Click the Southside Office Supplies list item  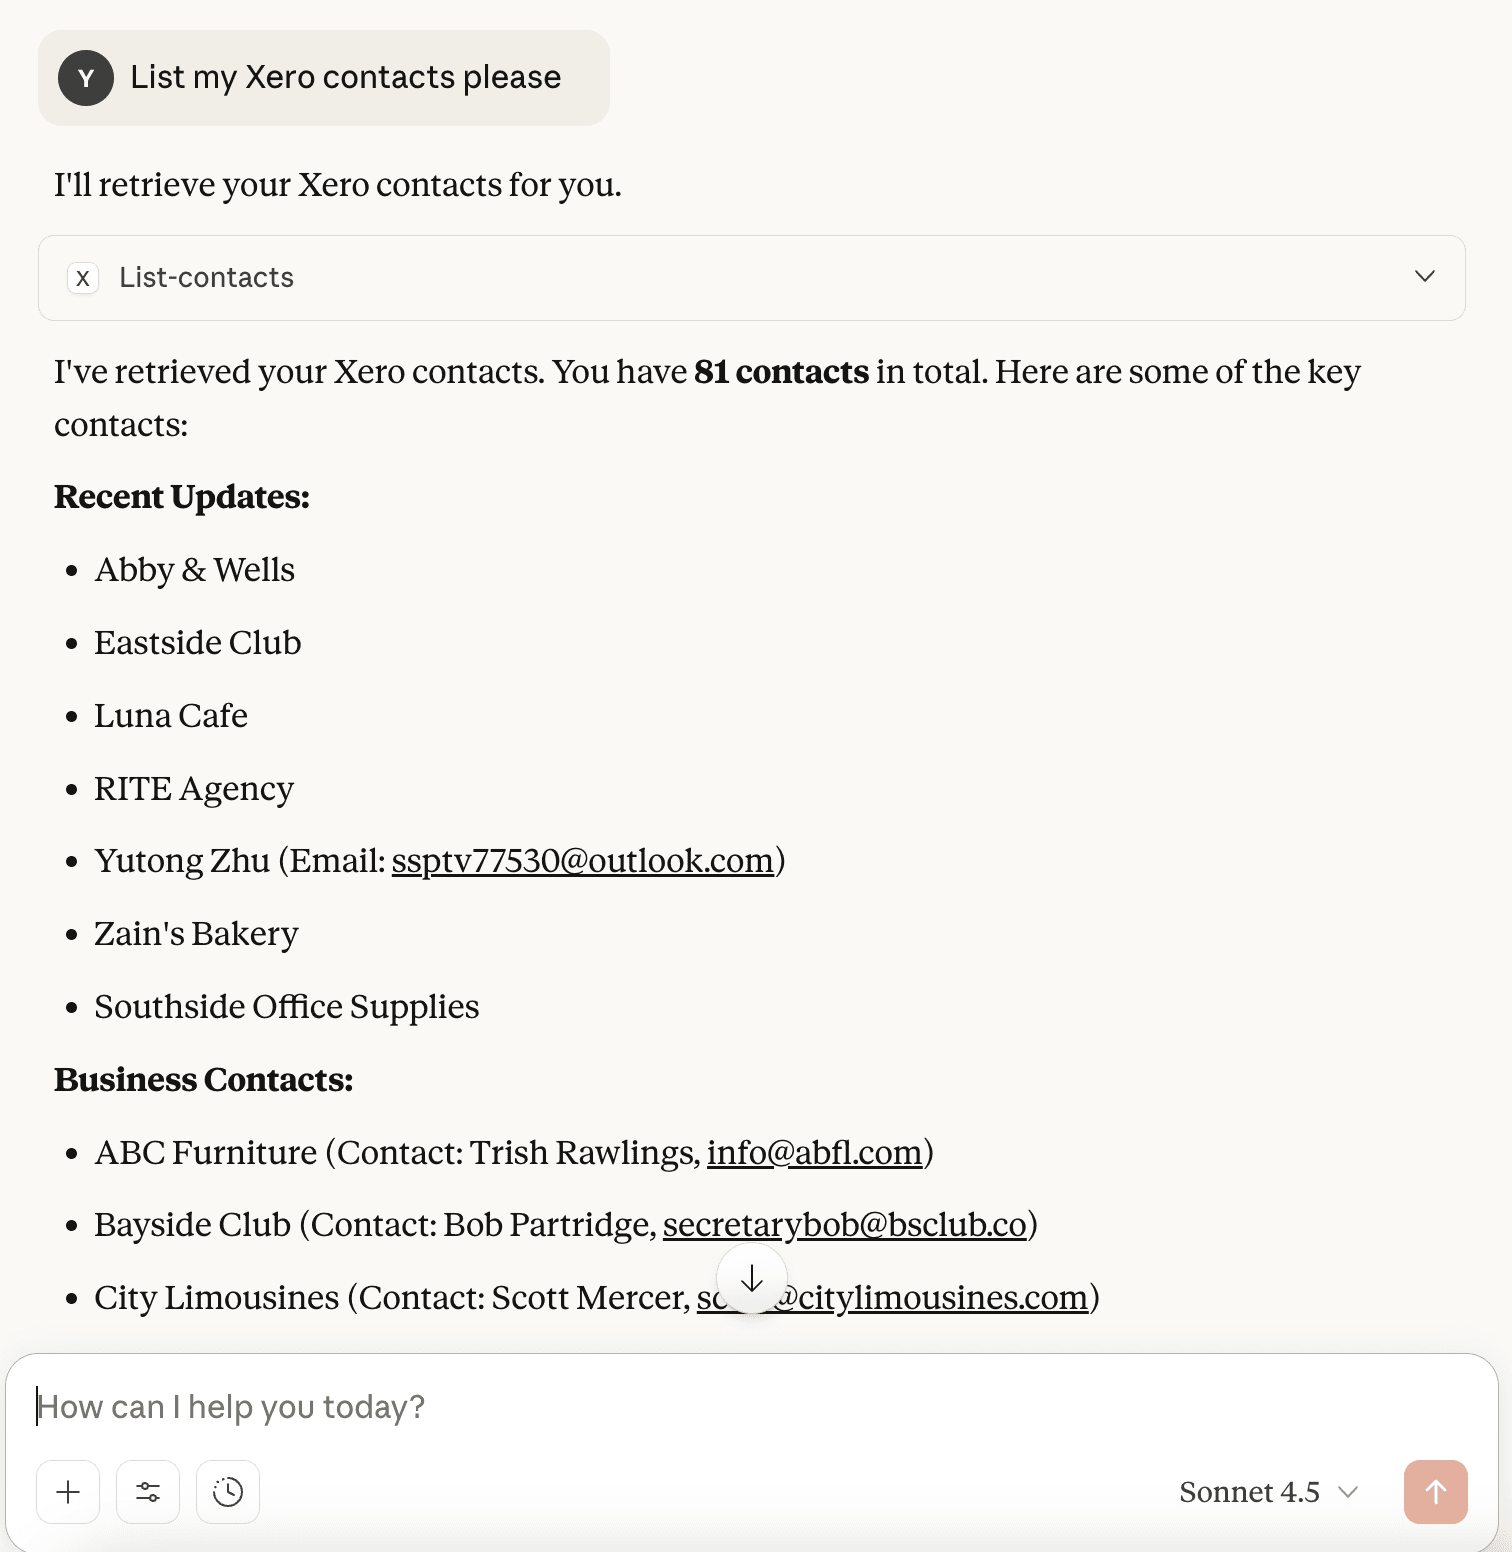287,1007
